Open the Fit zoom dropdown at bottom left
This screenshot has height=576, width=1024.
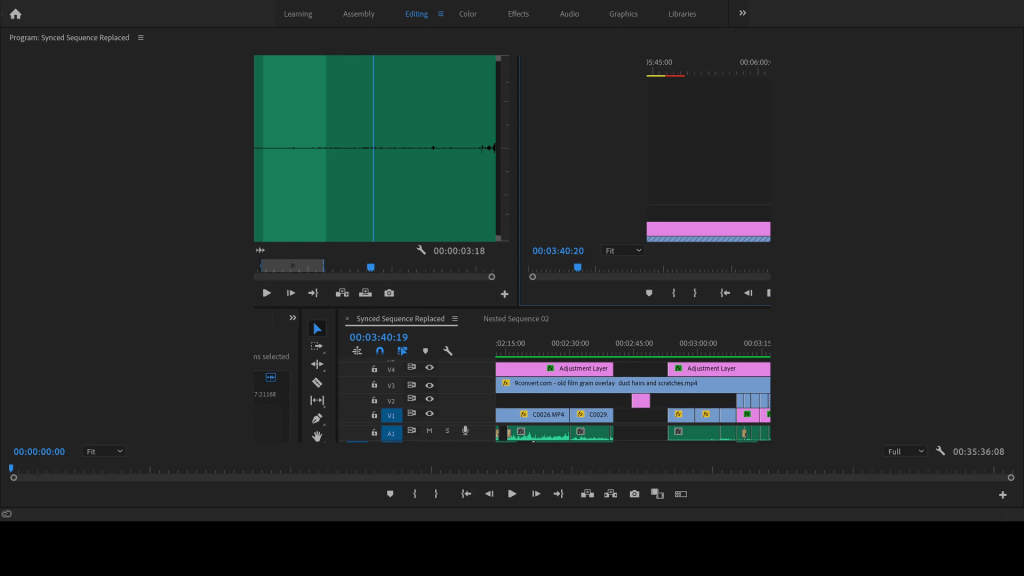coord(104,451)
